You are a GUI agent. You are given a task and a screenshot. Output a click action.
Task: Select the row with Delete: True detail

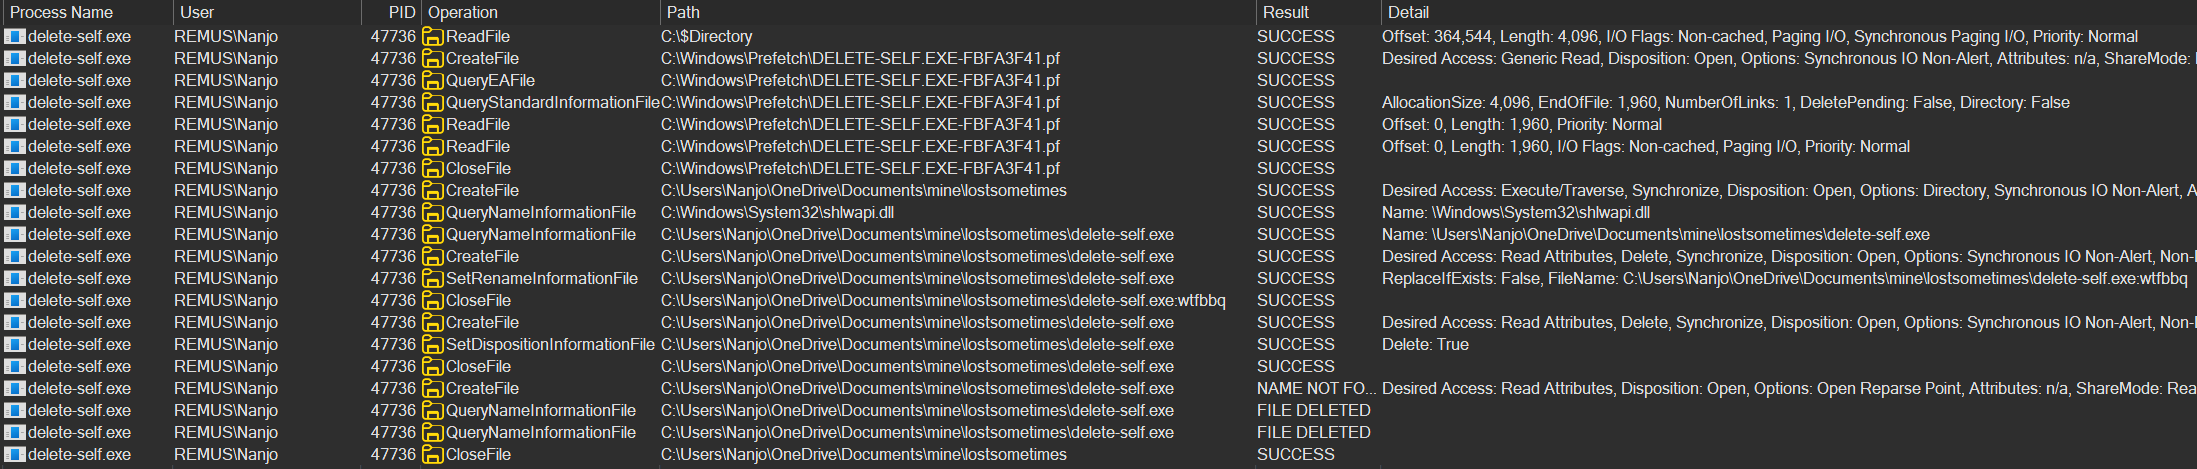point(1098,344)
